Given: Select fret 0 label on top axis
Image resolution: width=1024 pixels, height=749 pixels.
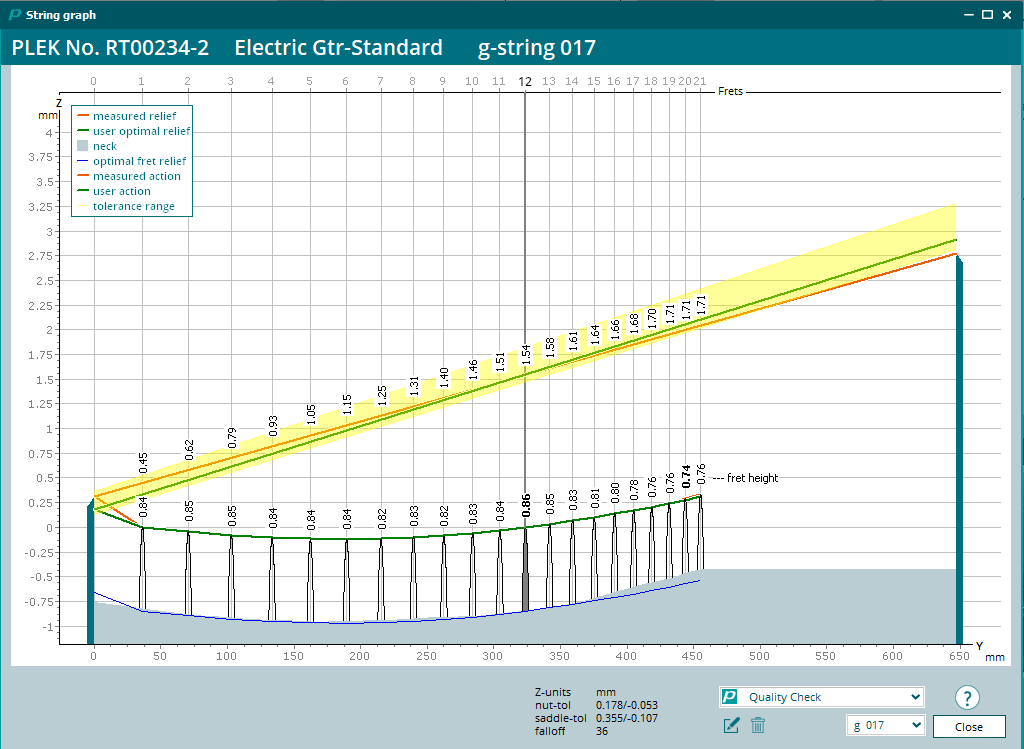Looking at the screenshot, I should [93, 81].
